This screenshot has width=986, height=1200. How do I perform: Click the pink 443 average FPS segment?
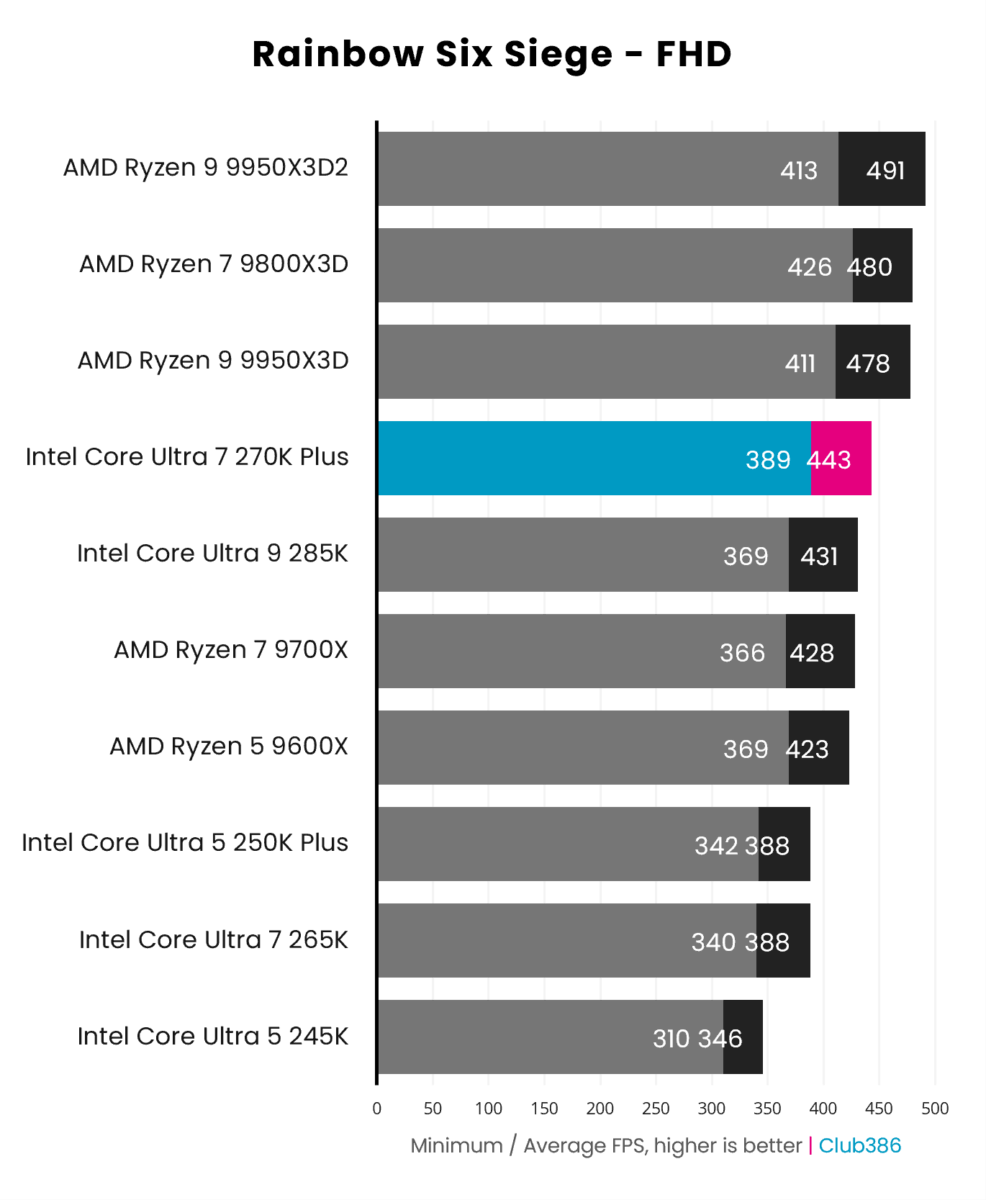pos(841,458)
